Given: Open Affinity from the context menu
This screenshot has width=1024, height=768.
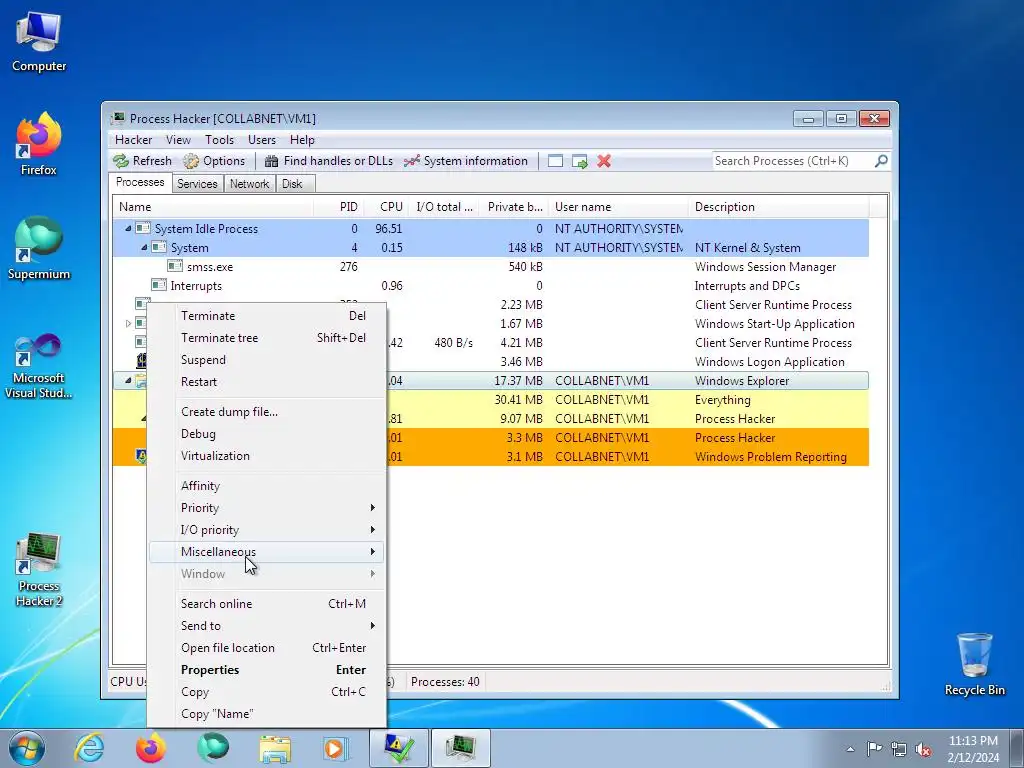Looking at the screenshot, I should coord(266,486).
